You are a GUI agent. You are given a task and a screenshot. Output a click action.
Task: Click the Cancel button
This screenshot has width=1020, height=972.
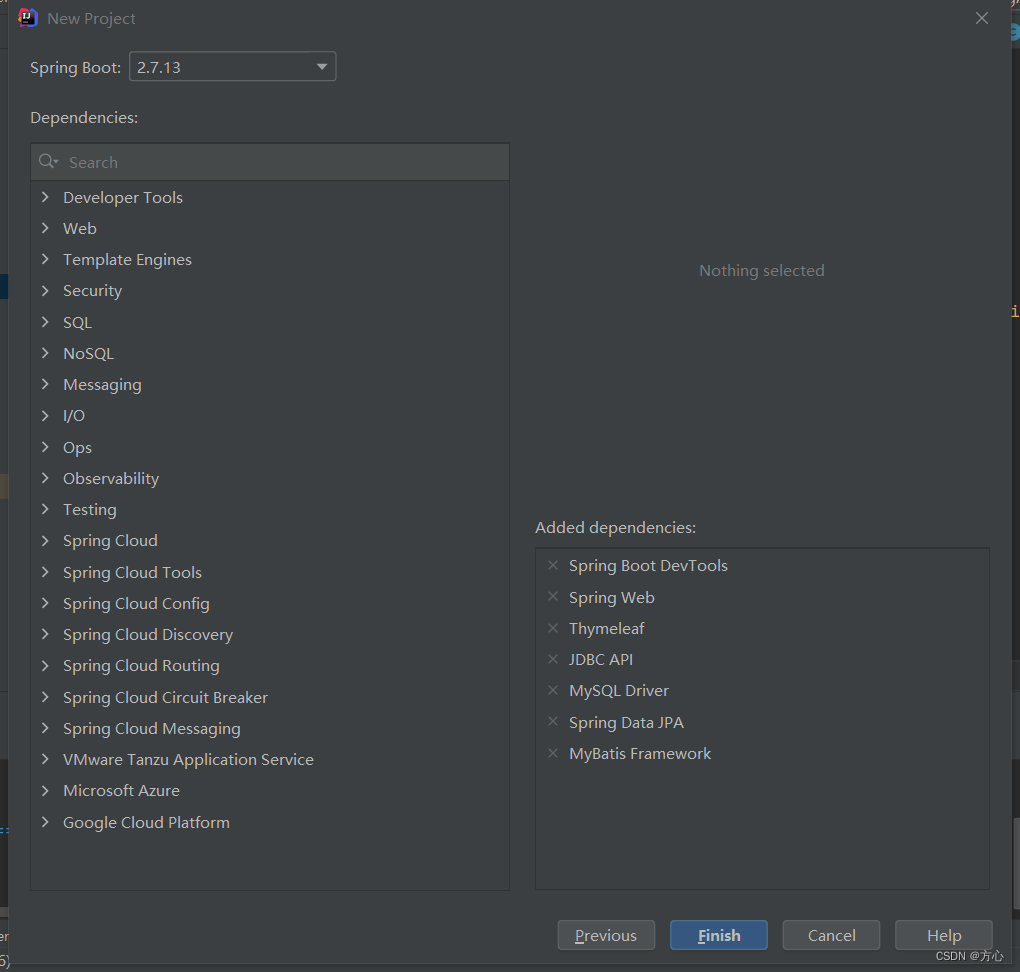click(x=831, y=935)
